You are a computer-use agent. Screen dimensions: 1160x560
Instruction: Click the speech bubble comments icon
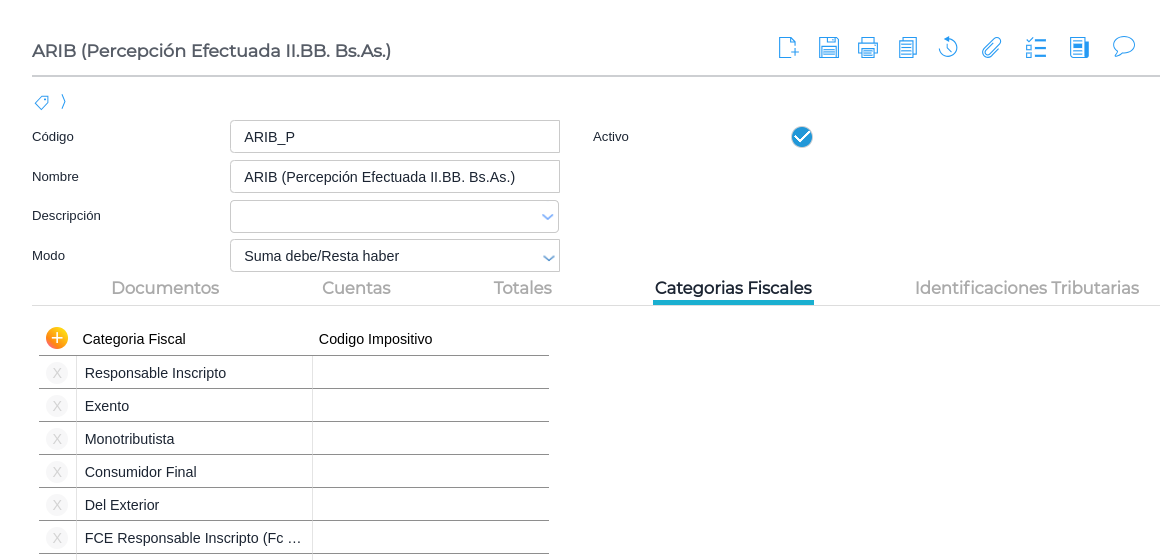pyautogui.click(x=1124, y=46)
